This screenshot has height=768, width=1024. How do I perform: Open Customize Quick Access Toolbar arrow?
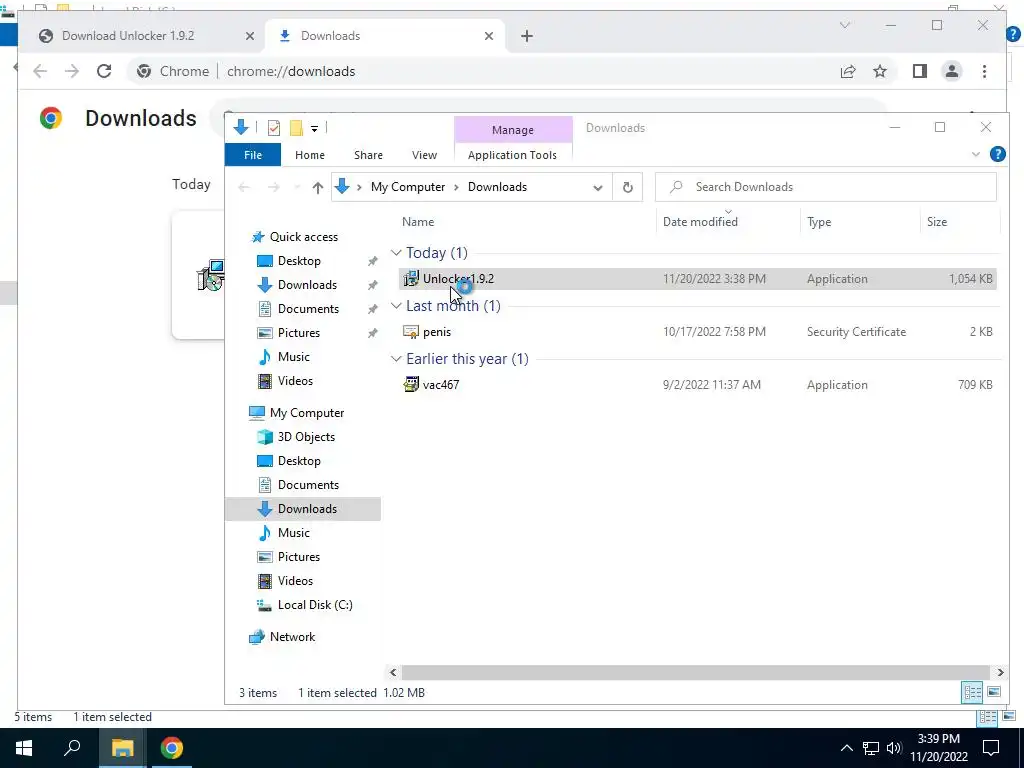pyautogui.click(x=314, y=129)
